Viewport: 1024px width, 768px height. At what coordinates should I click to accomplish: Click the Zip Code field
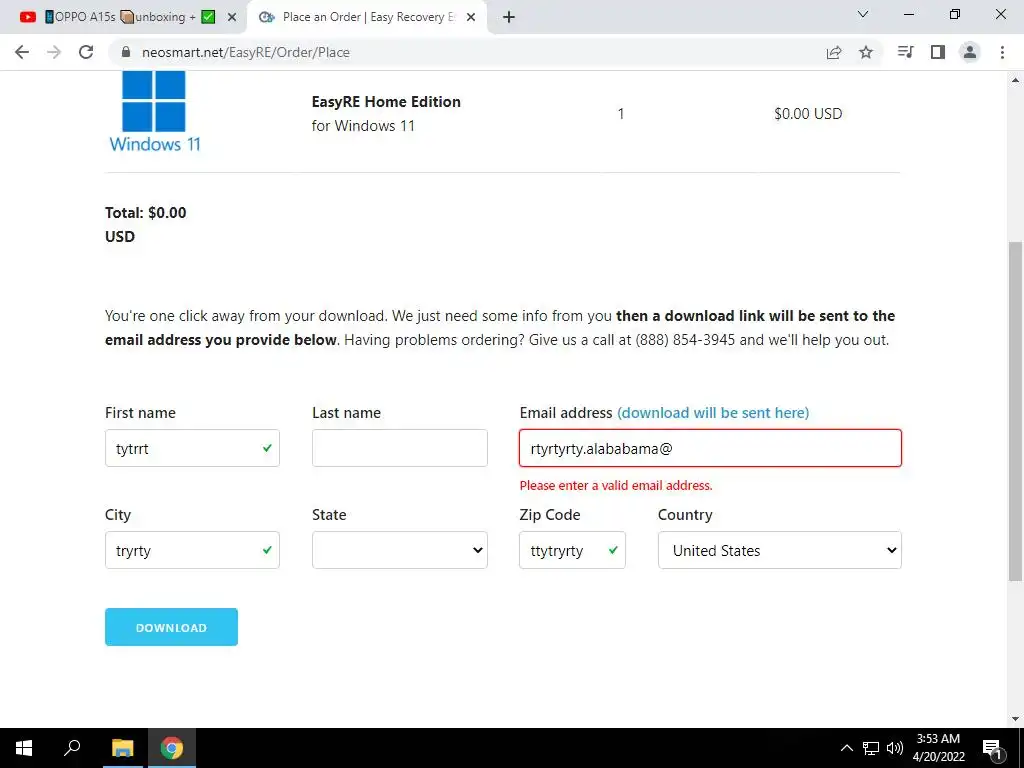(572, 550)
